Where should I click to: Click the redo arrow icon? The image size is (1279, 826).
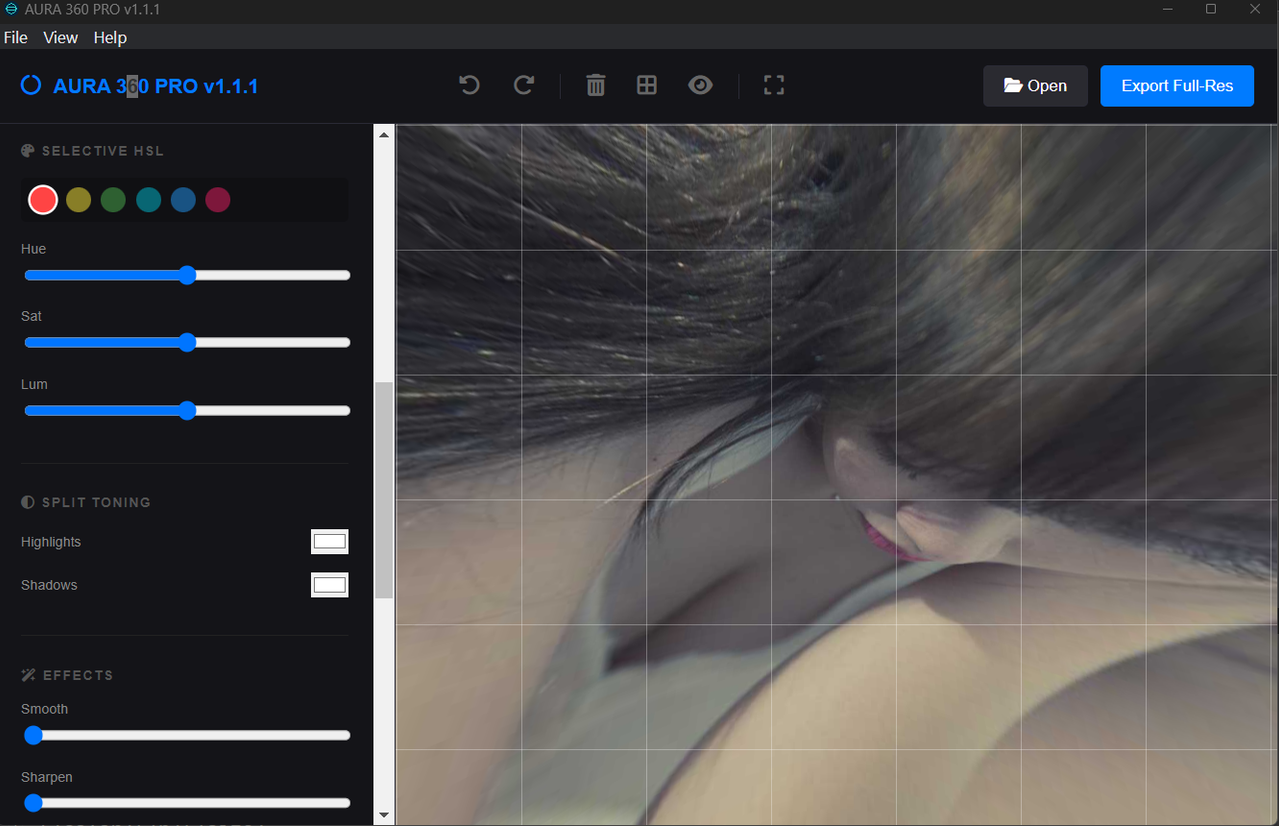pyautogui.click(x=524, y=85)
